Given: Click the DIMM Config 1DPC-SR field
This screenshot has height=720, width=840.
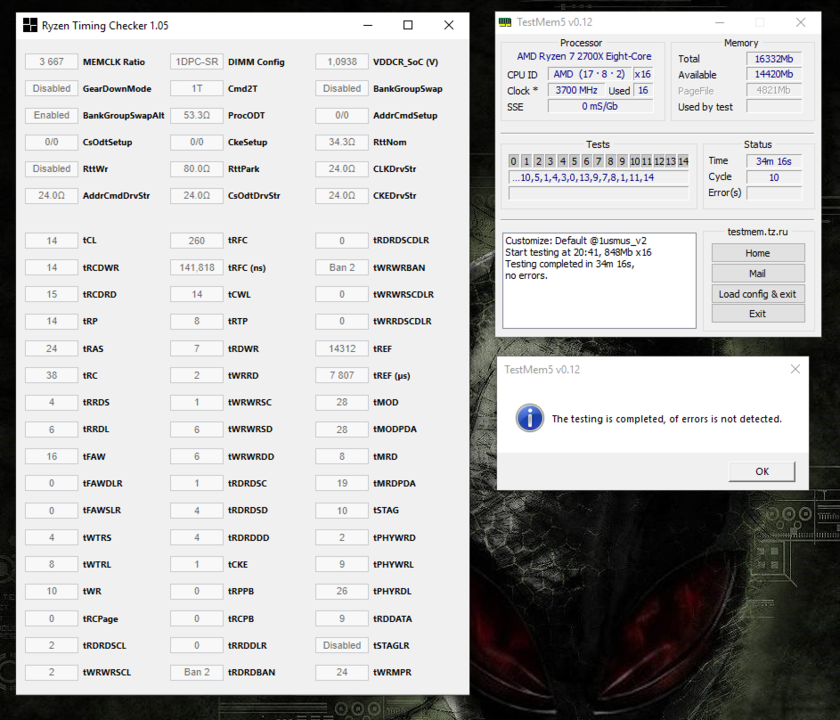Looking at the screenshot, I should 197,62.
